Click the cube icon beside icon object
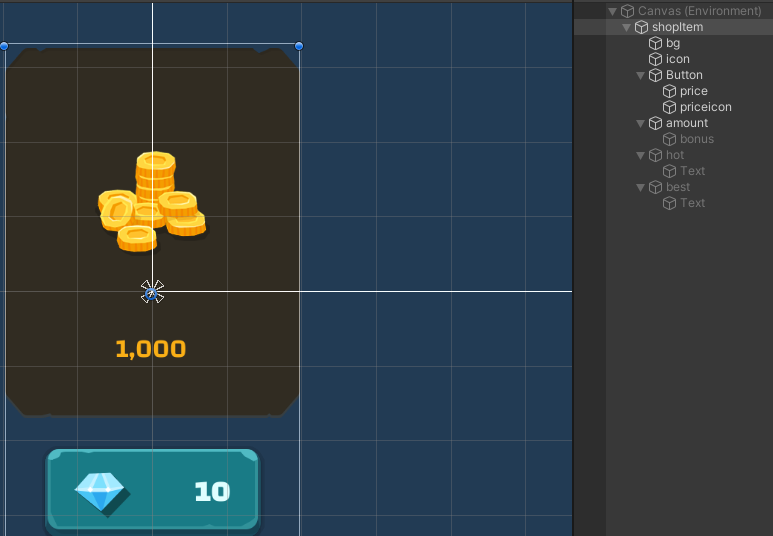Screen dimensions: 773x536 (655, 59)
